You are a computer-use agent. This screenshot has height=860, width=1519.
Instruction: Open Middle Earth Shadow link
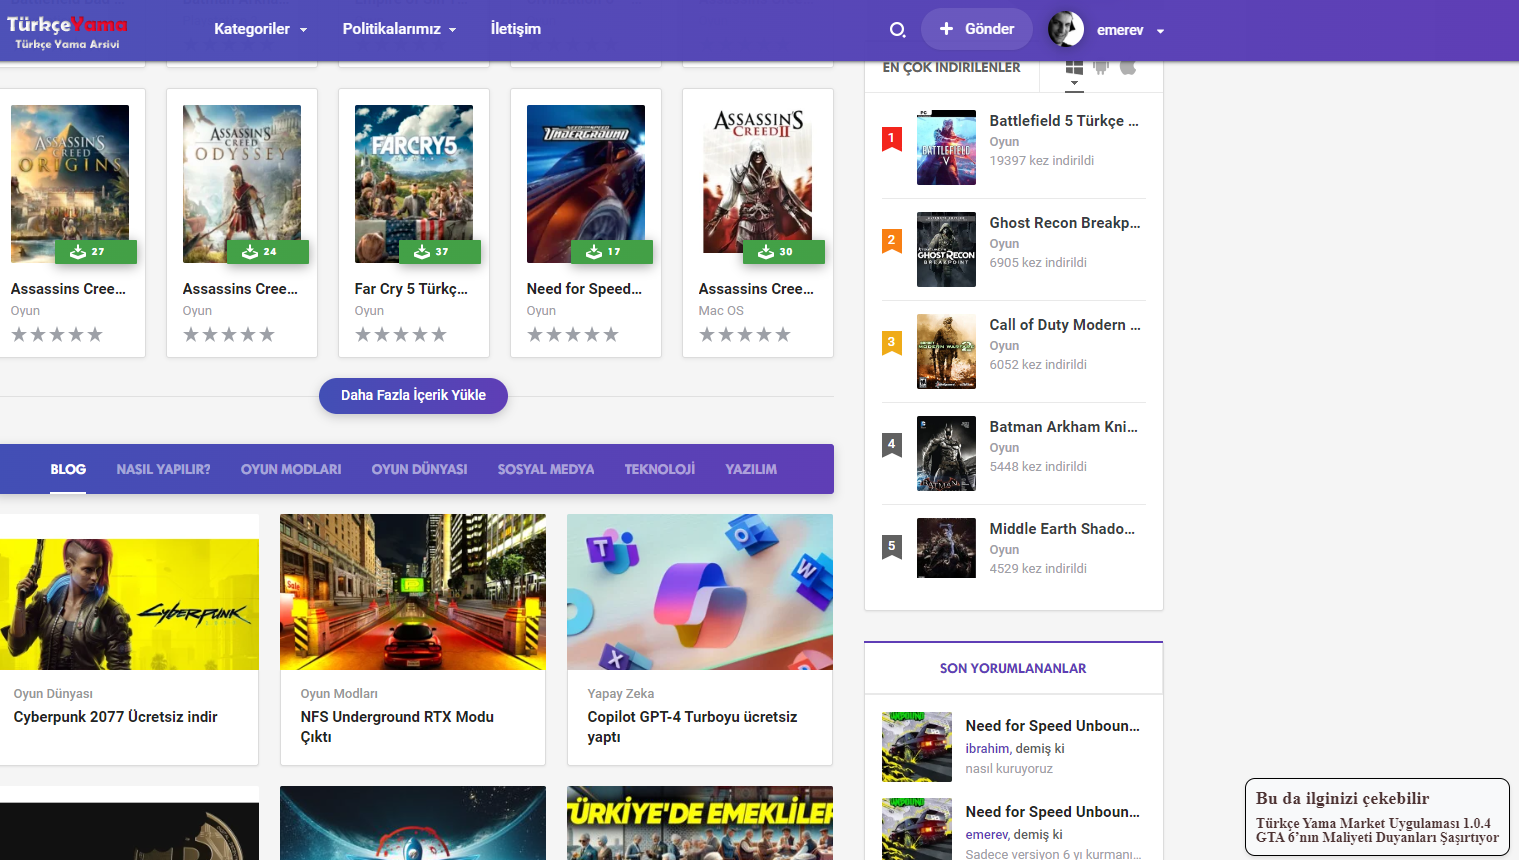pyautogui.click(x=1062, y=529)
